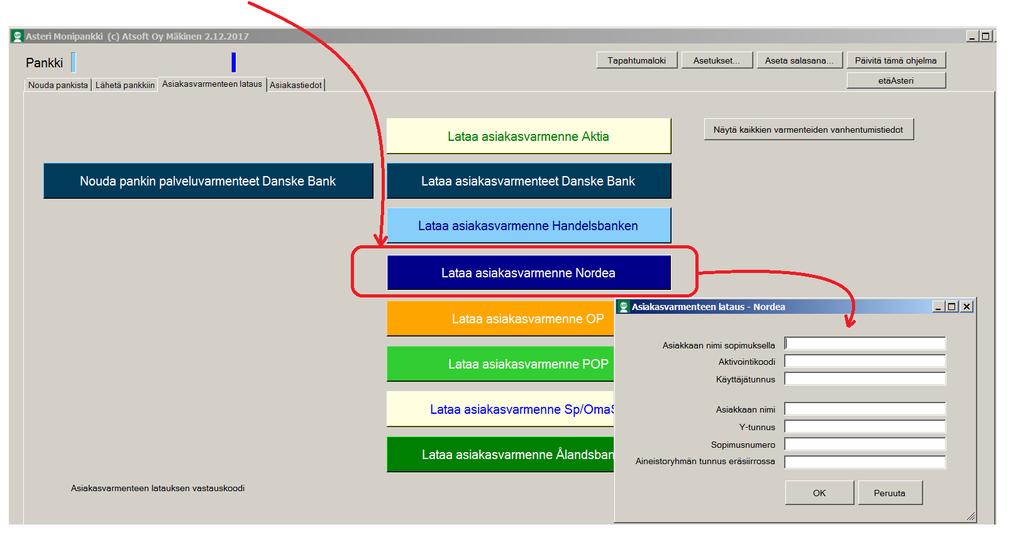The image size is (1023, 549).
Task: Click Nouda pankin palveluvarmenteet Danske Bank
Action: point(208,181)
